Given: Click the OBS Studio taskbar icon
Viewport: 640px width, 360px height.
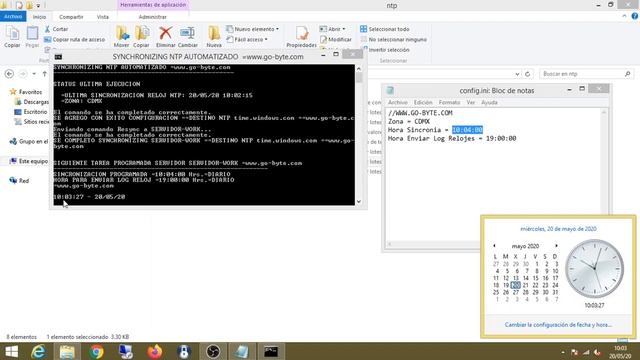Looking at the screenshot, I should point(213,351).
